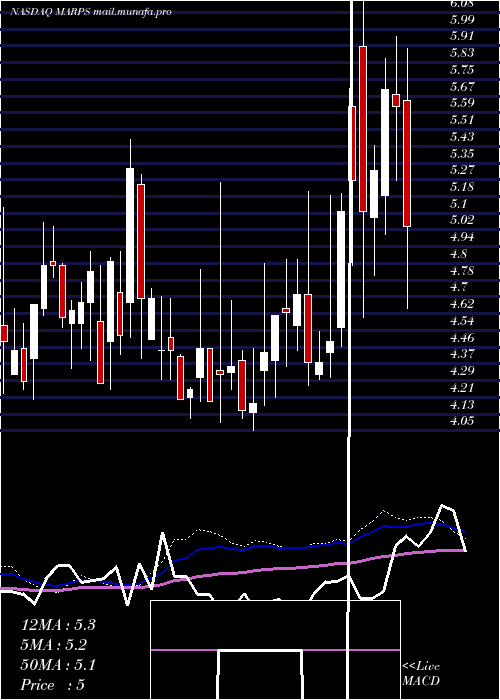Click the 5.83 price axis label
Viewport: 500px width, 700px height.
click(x=462, y=53)
